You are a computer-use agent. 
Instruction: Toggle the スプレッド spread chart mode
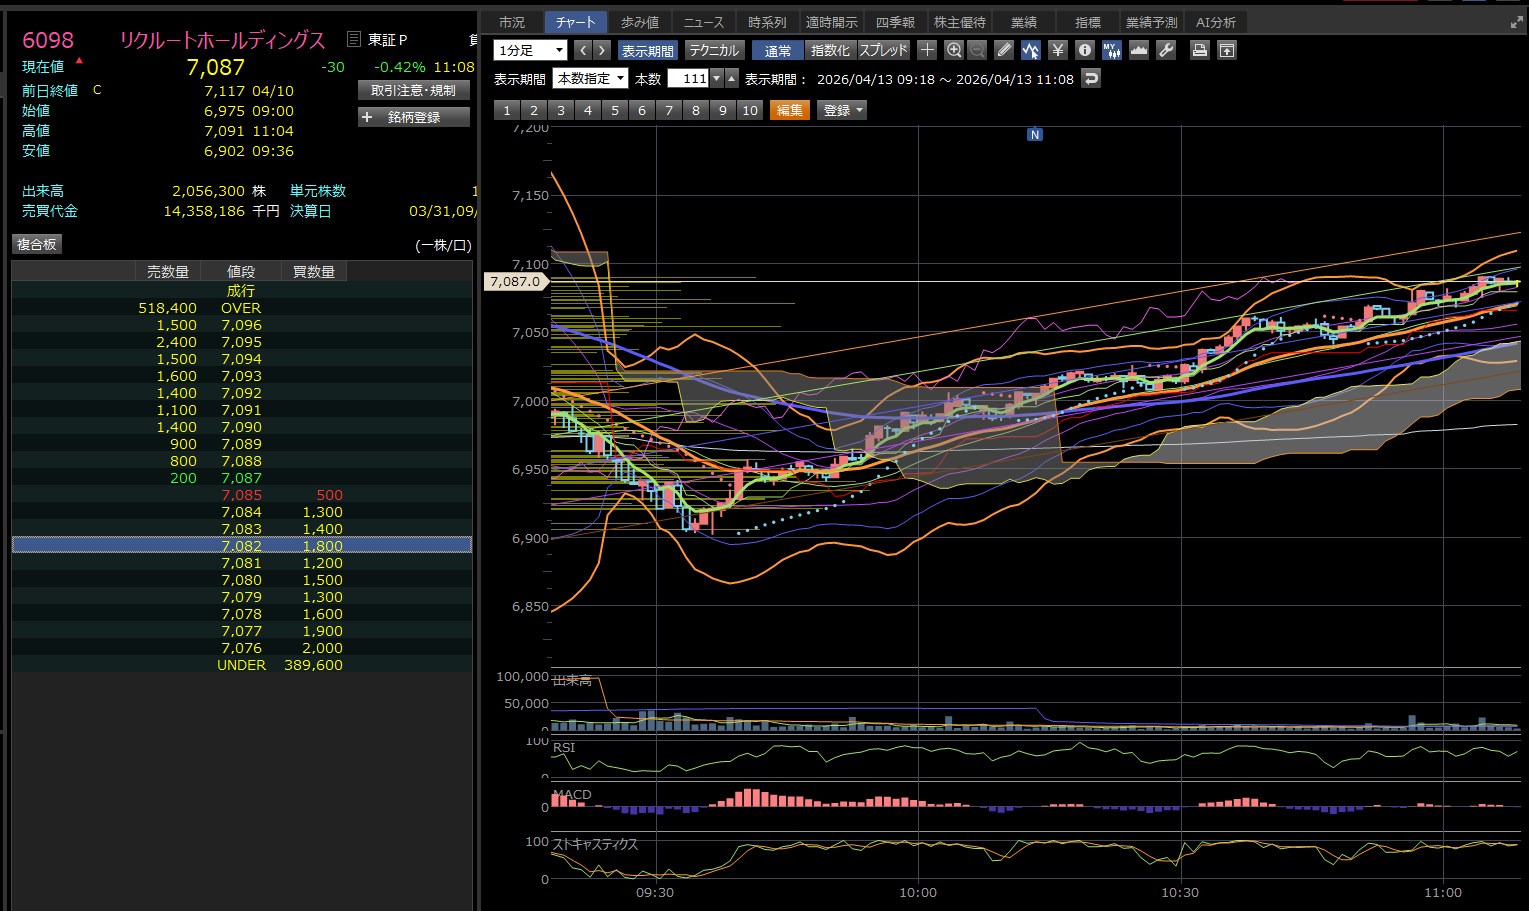883,50
